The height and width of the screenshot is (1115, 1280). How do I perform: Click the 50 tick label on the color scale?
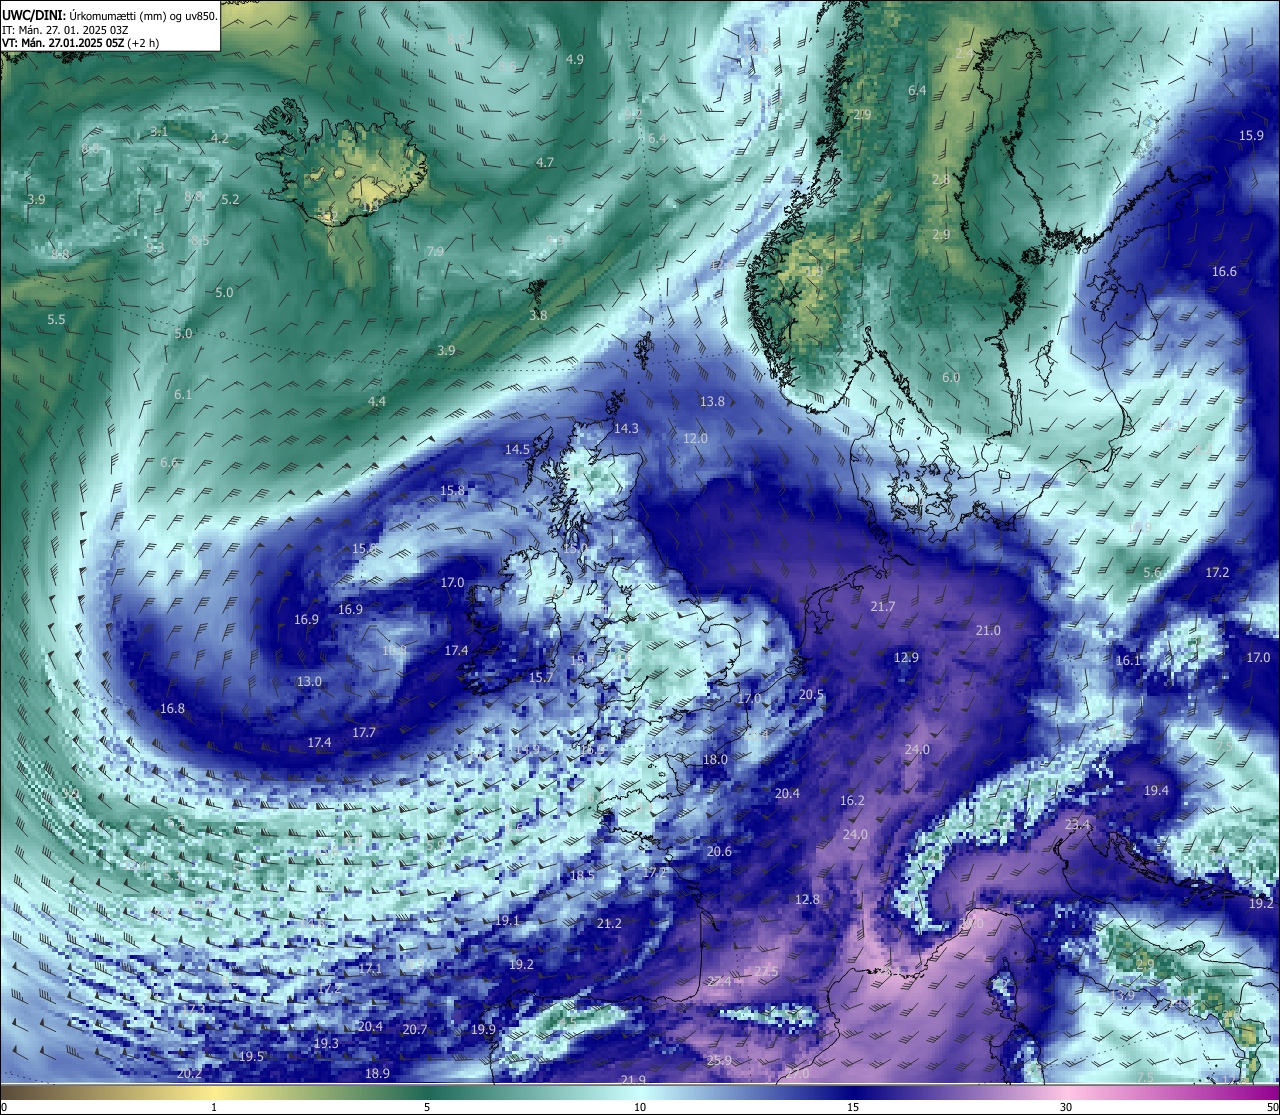pyautogui.click(x=1271, y=1107)
